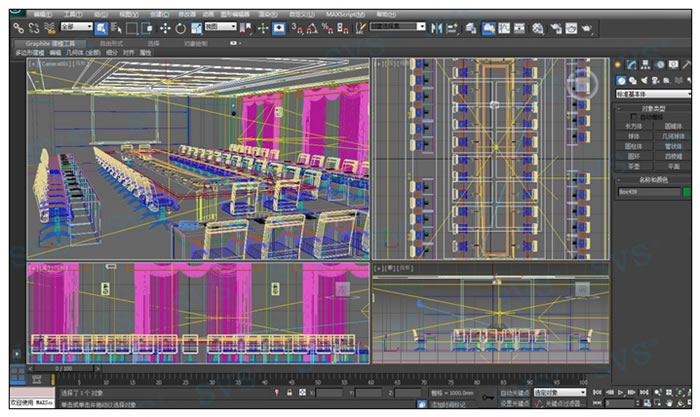This screenshot has height=417, width=700.
Task: Click the Box439 object name field
Action: pyautogui.click(x=646, y=191)
